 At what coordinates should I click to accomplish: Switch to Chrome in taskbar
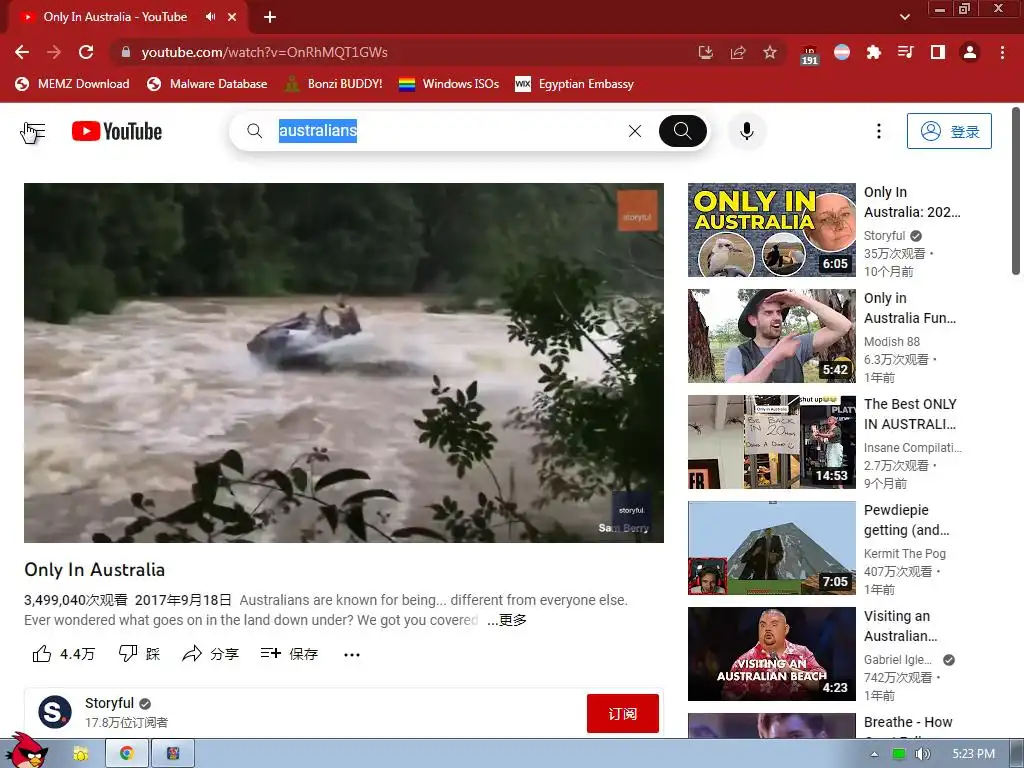click(127, 754)
